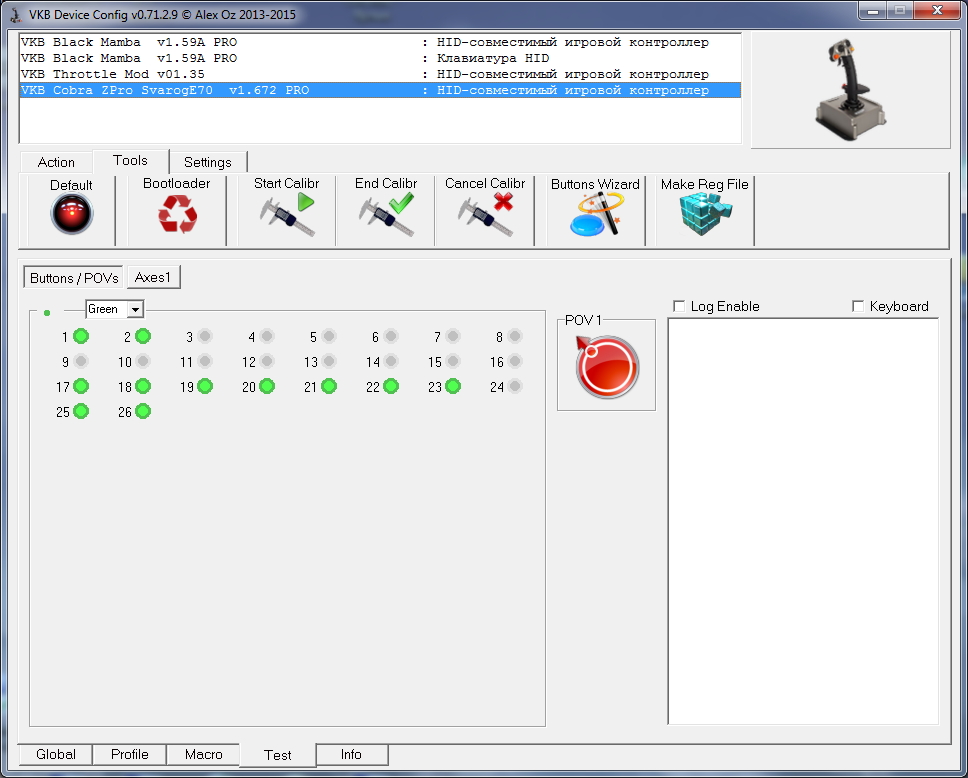Viewport: 968px width, 778px height.
Task: Switch to the Axes1 panel
Action: (x=153, y=277)
